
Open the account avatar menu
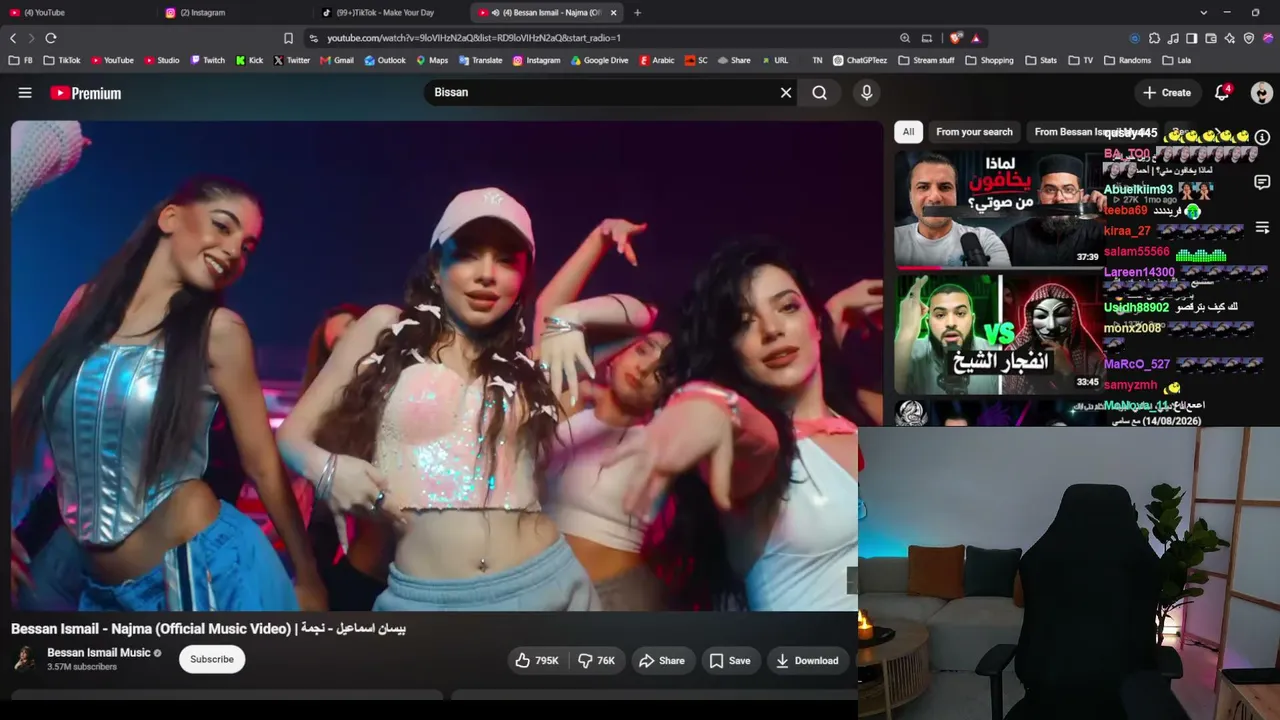[1262, 93]
